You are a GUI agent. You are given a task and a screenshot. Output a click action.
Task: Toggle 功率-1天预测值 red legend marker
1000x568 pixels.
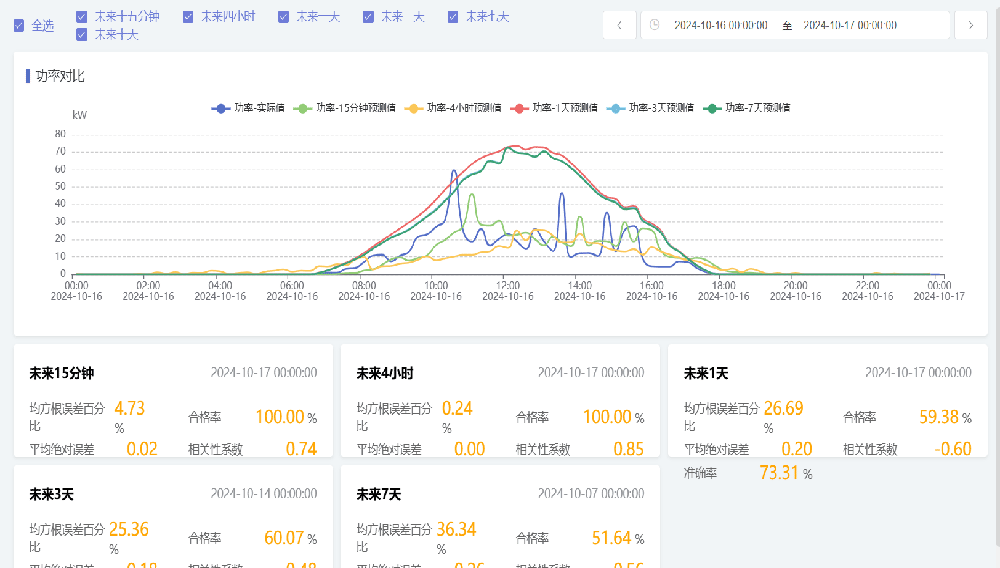pyautogui.click(x=519, y=108)
